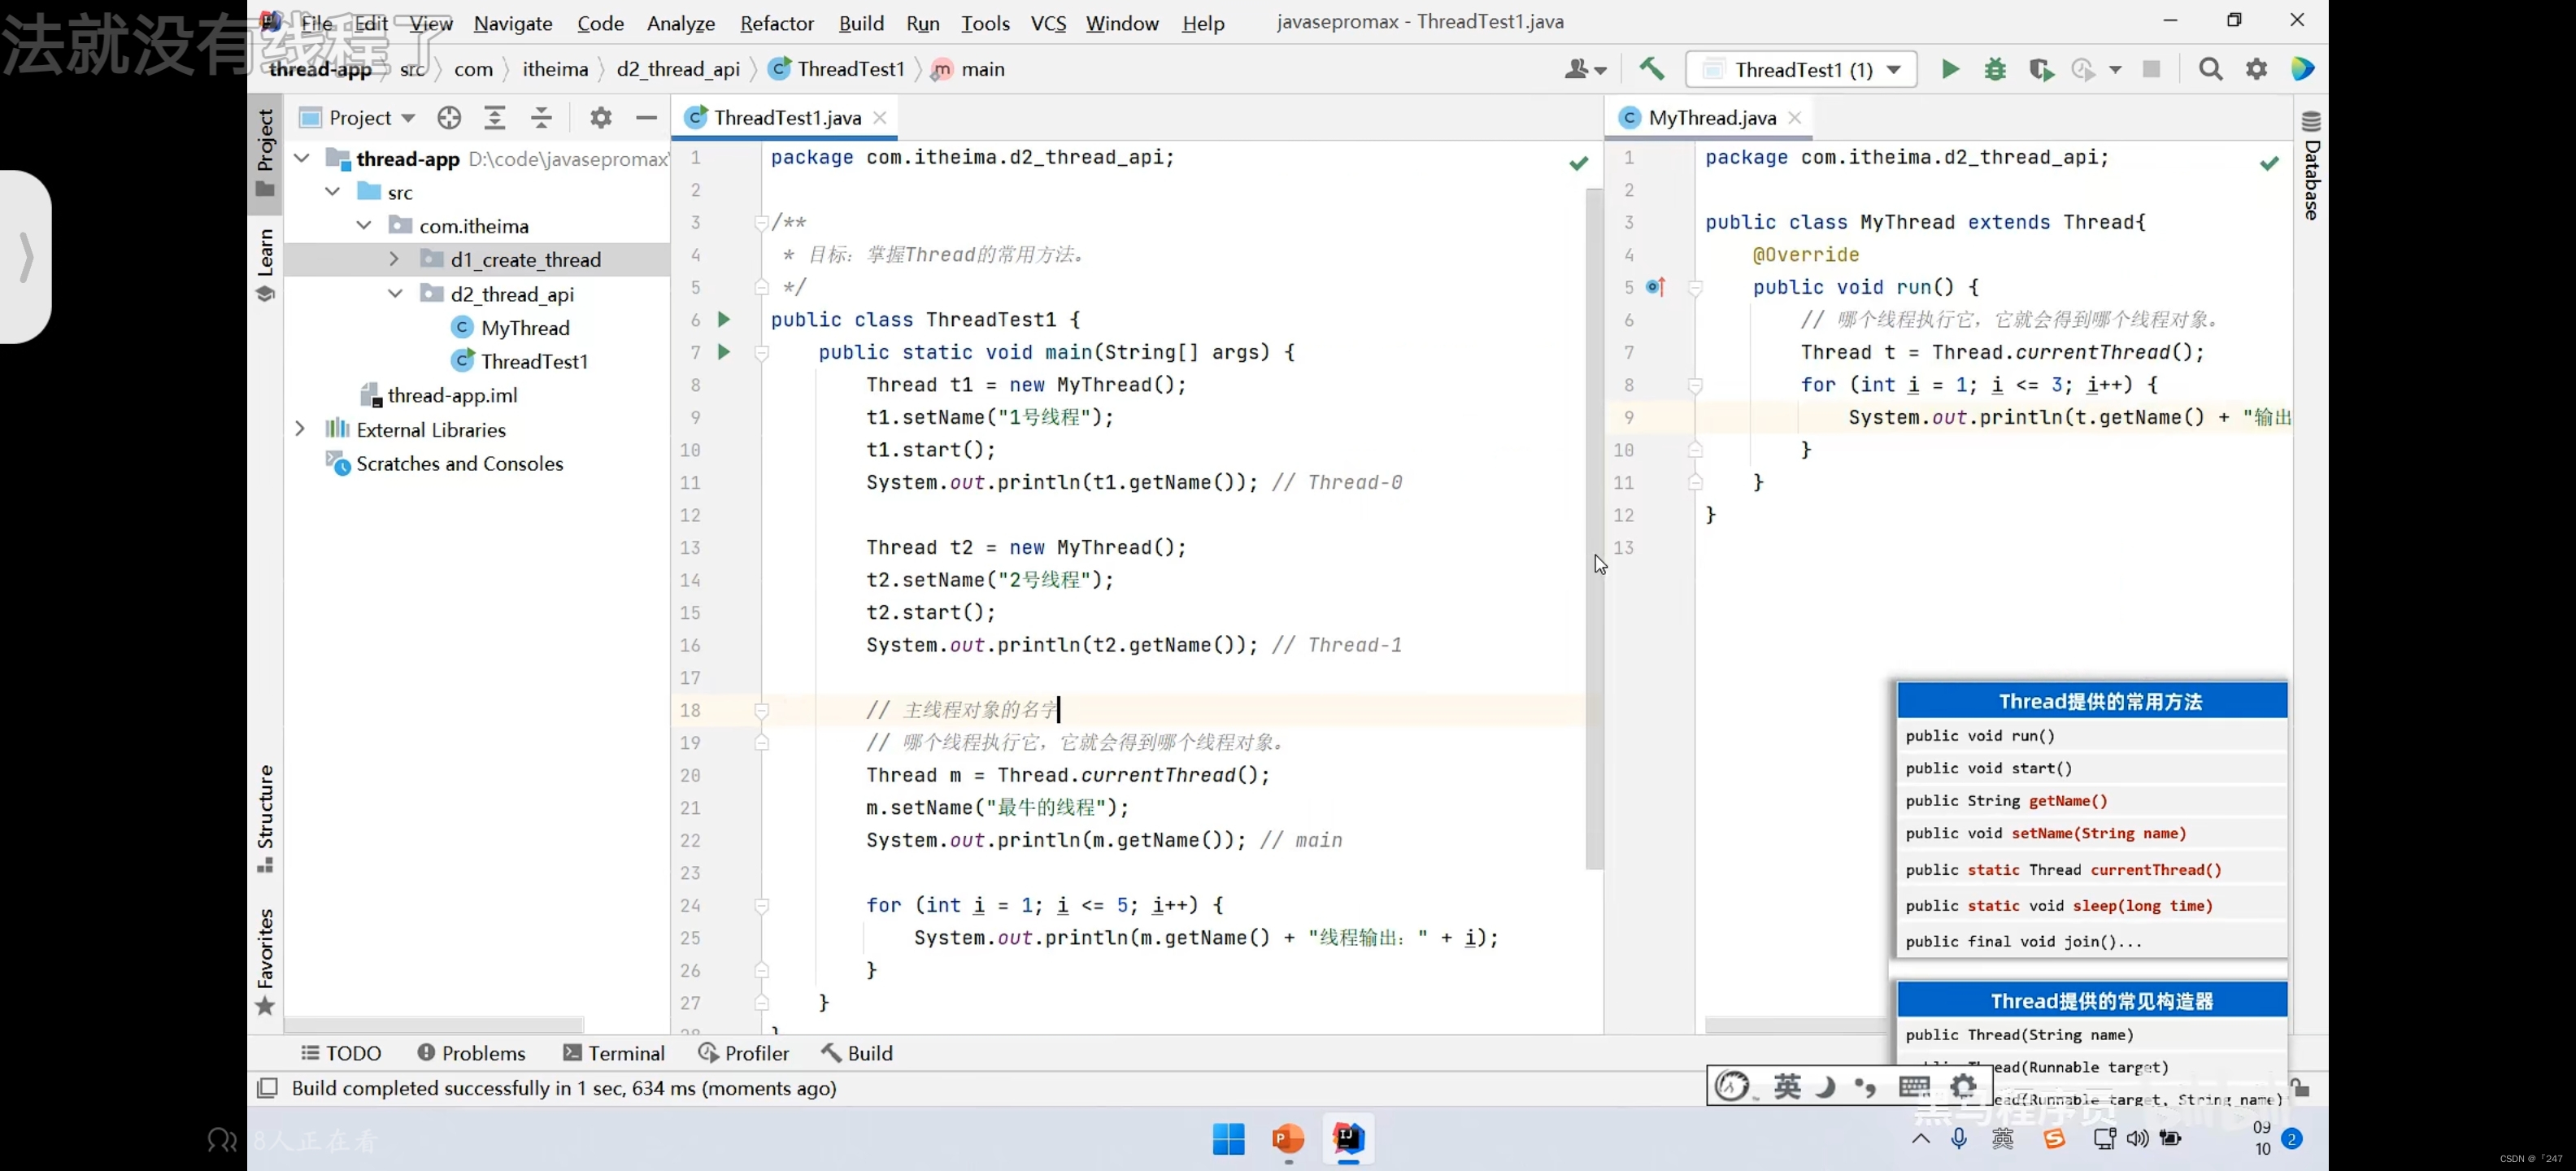
Task: Run ThreadTest1 with the green play button
Action: pyautogui.click(x=1950, y=69)
